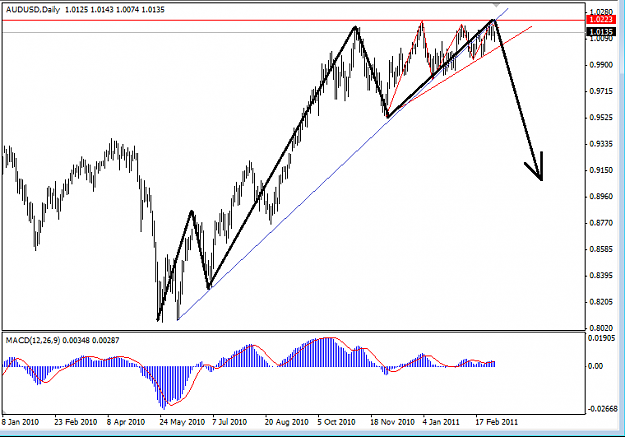Screen dimensions: 625x437
Task: Click the 0.8395 price axis label
Action: (601, 276)
